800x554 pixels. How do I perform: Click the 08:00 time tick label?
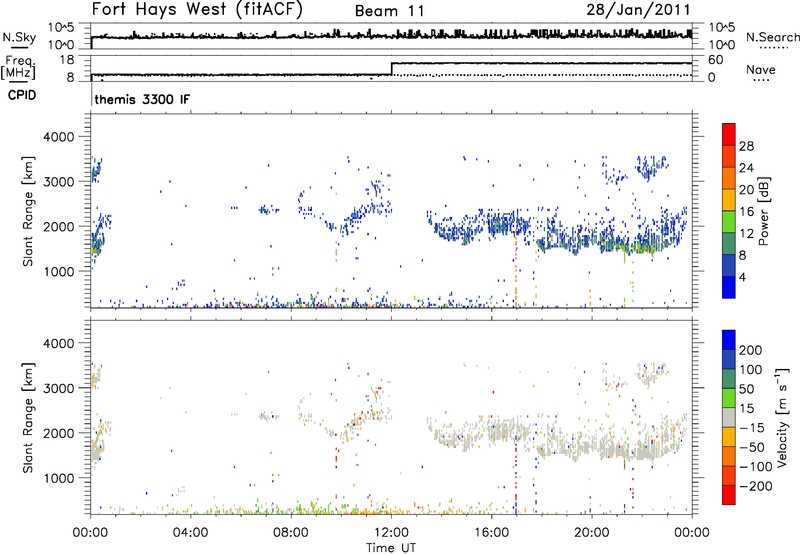pyautogui.click(x=291, y=533)
